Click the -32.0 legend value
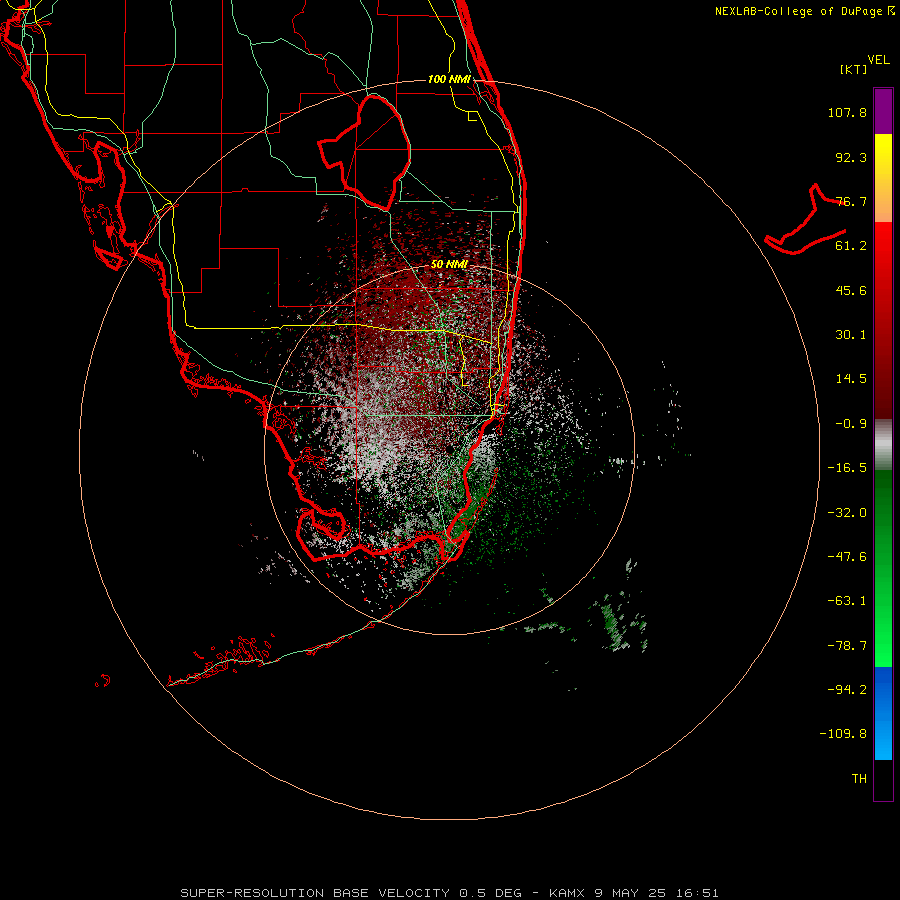Image resolution: width=900 pixels, height=900 pixels. click(847, 513)
